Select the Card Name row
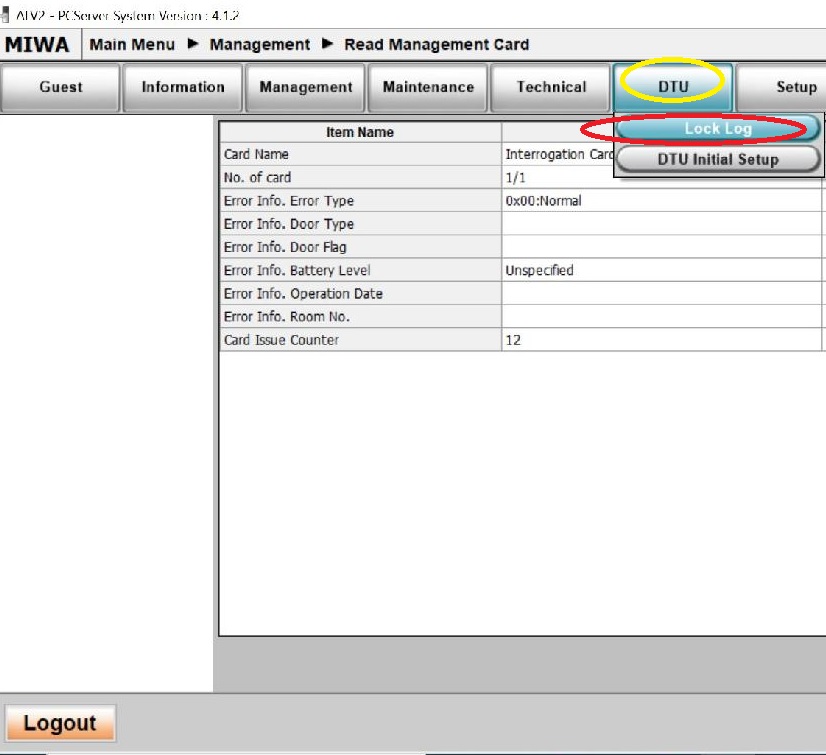The image size is (826, 755). pos(360,155)
